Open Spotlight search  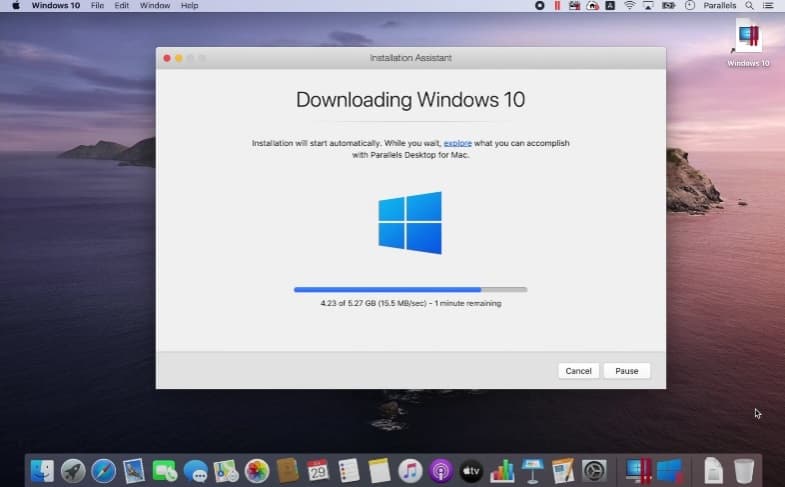(749, 6)
